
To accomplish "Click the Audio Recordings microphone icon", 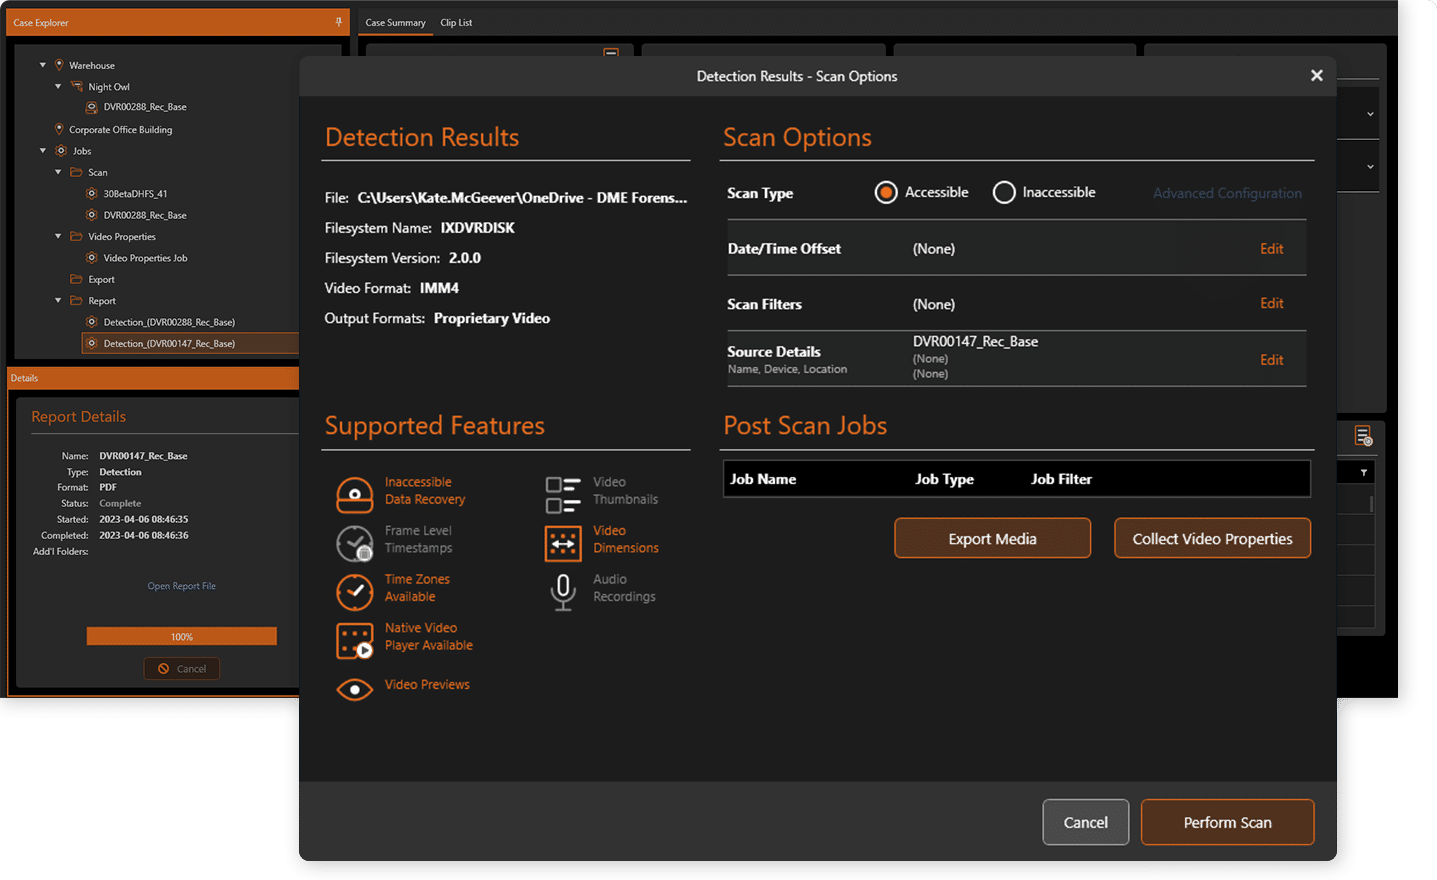I will 562,592.
